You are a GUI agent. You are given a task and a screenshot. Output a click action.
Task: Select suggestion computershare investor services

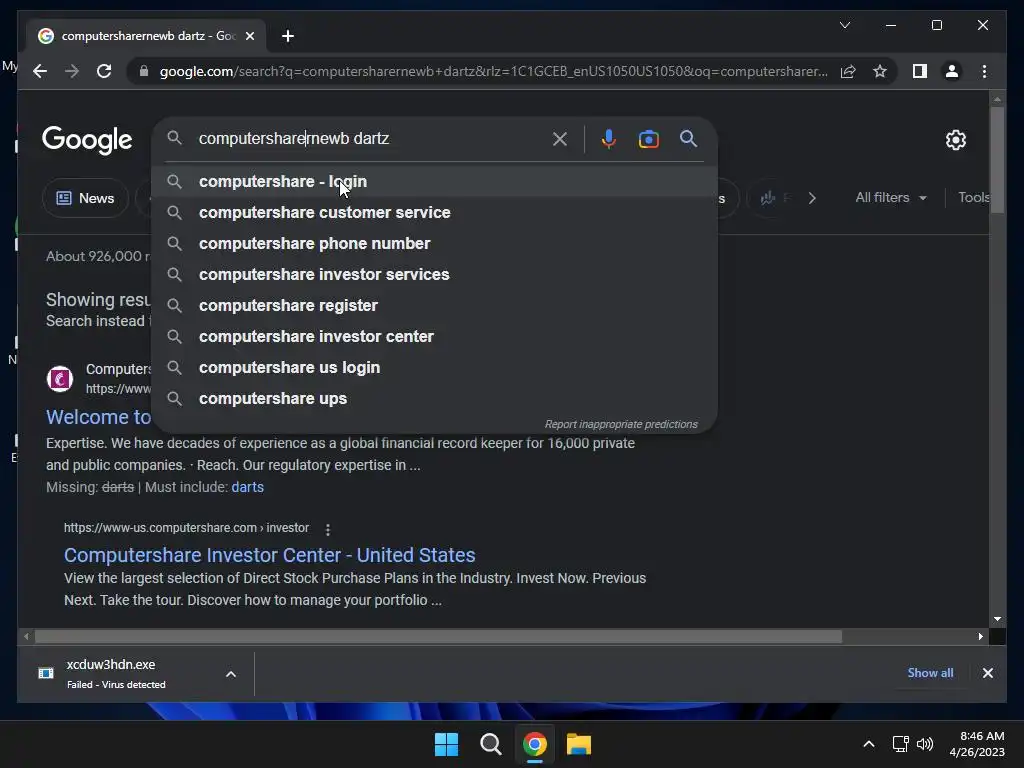pyautogui.click(x=434, y=274)
